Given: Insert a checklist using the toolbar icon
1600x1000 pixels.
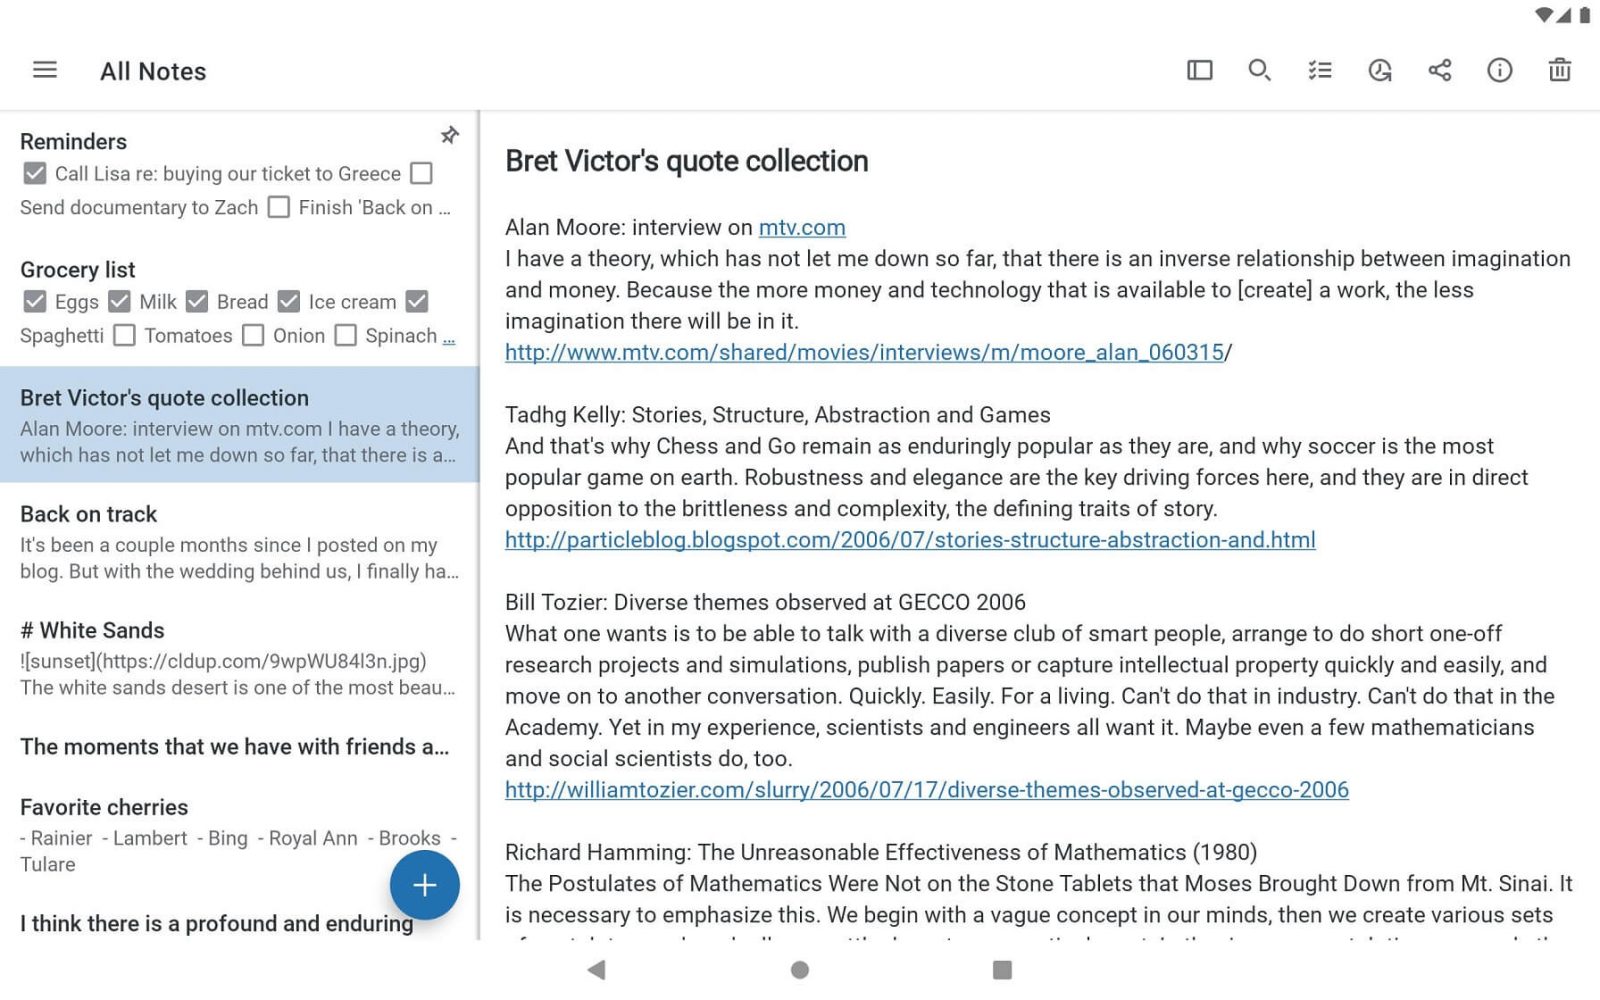Looking at the screenshot, I should tap(1319, 70).
